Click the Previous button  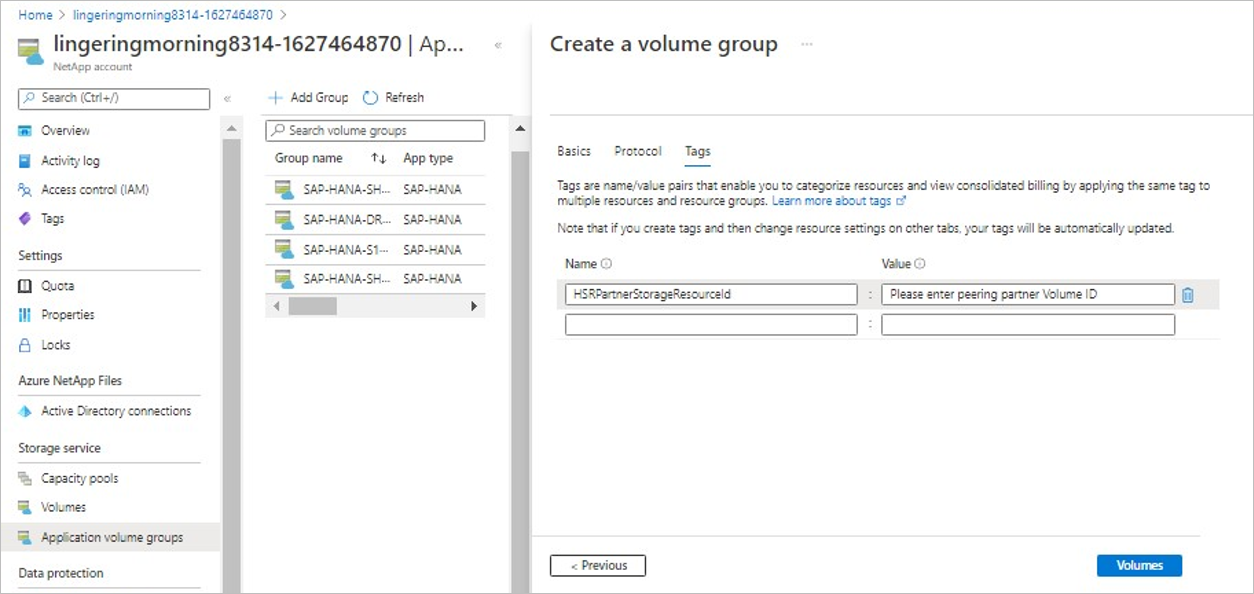click(x=598, y=566)
